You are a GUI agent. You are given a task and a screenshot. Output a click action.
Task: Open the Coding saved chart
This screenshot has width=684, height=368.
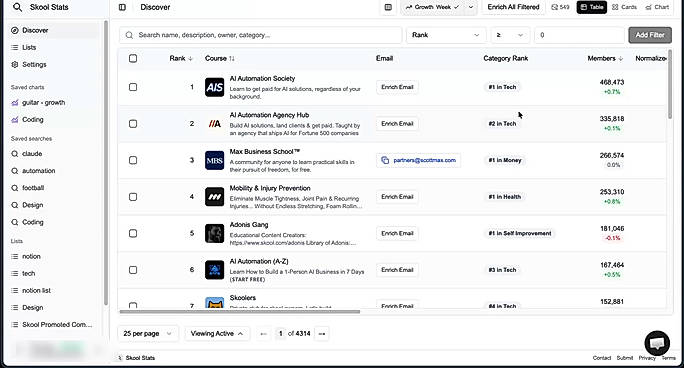pyautogui.click(x=33, y=119)
